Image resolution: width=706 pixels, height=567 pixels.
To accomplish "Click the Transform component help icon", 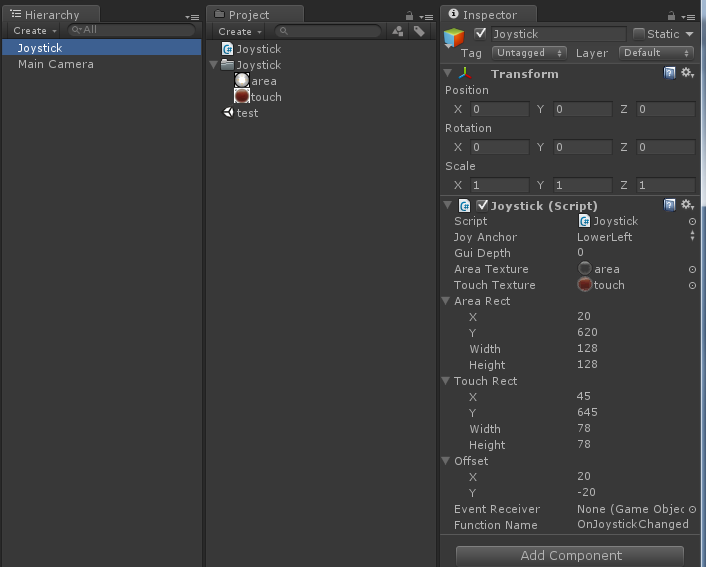I will pos(670,73).
